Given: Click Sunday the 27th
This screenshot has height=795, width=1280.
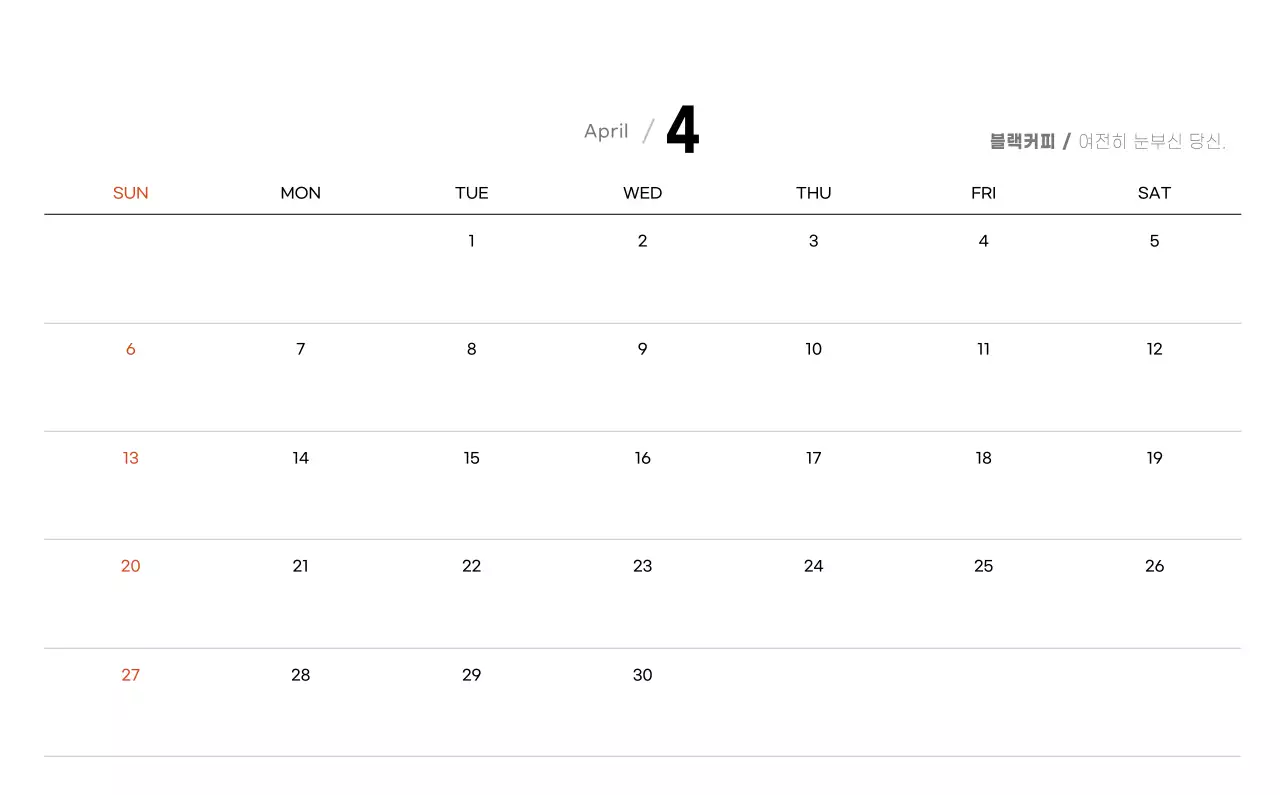Looking at the screenshot, I should [130, 675].
